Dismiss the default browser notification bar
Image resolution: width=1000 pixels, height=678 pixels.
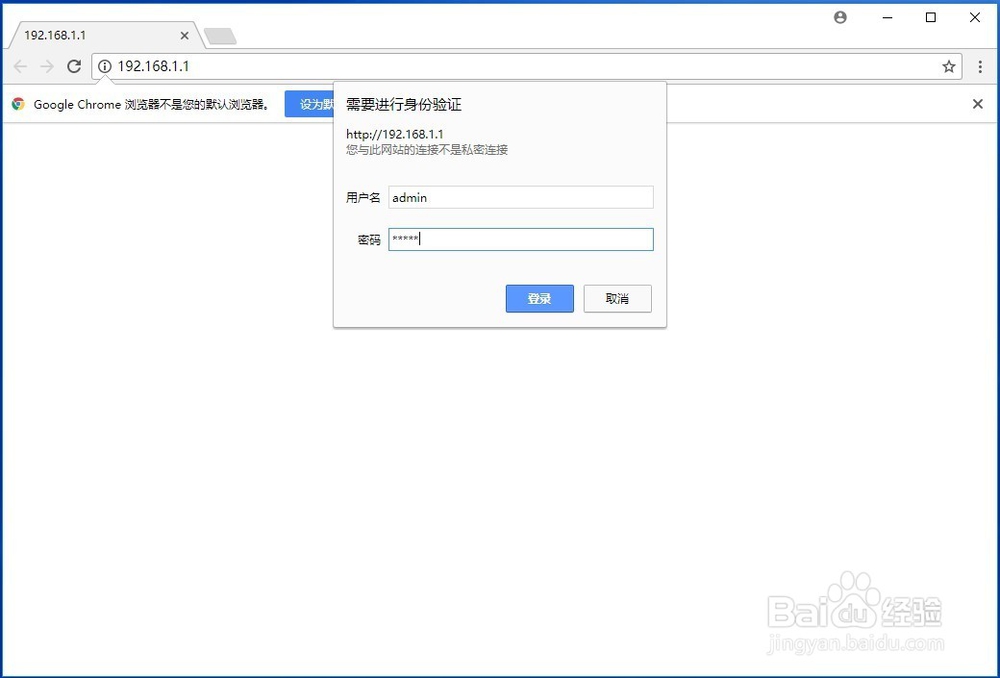[x=978, y=104]
